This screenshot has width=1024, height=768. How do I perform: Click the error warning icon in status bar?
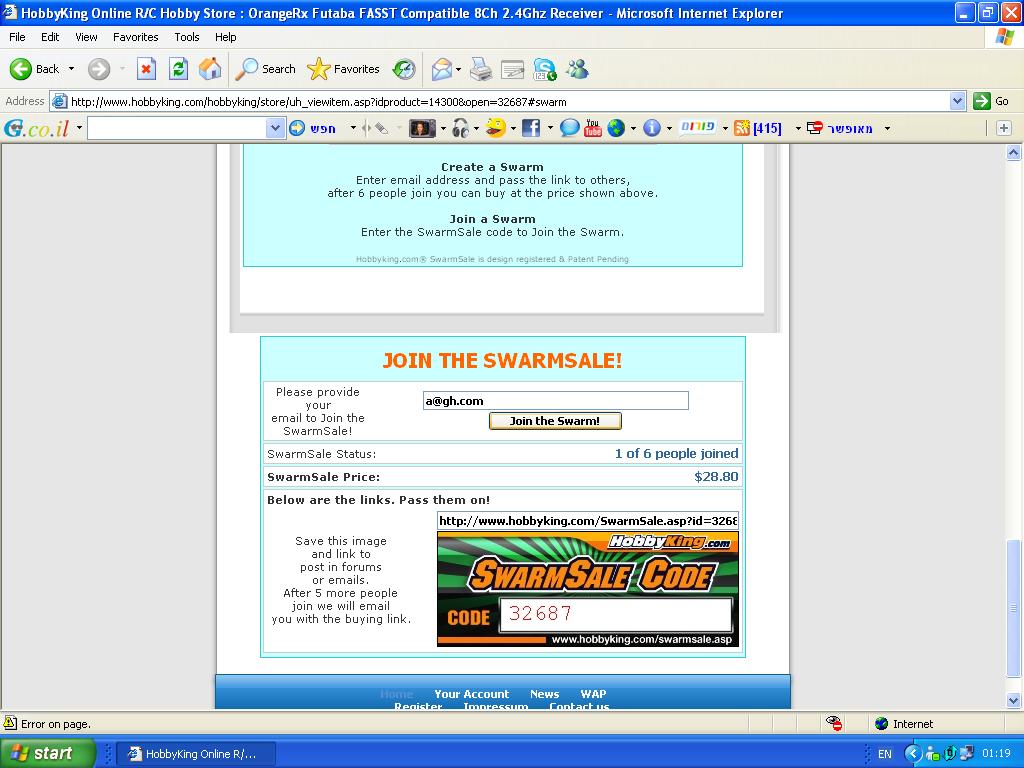click(10, 723)
